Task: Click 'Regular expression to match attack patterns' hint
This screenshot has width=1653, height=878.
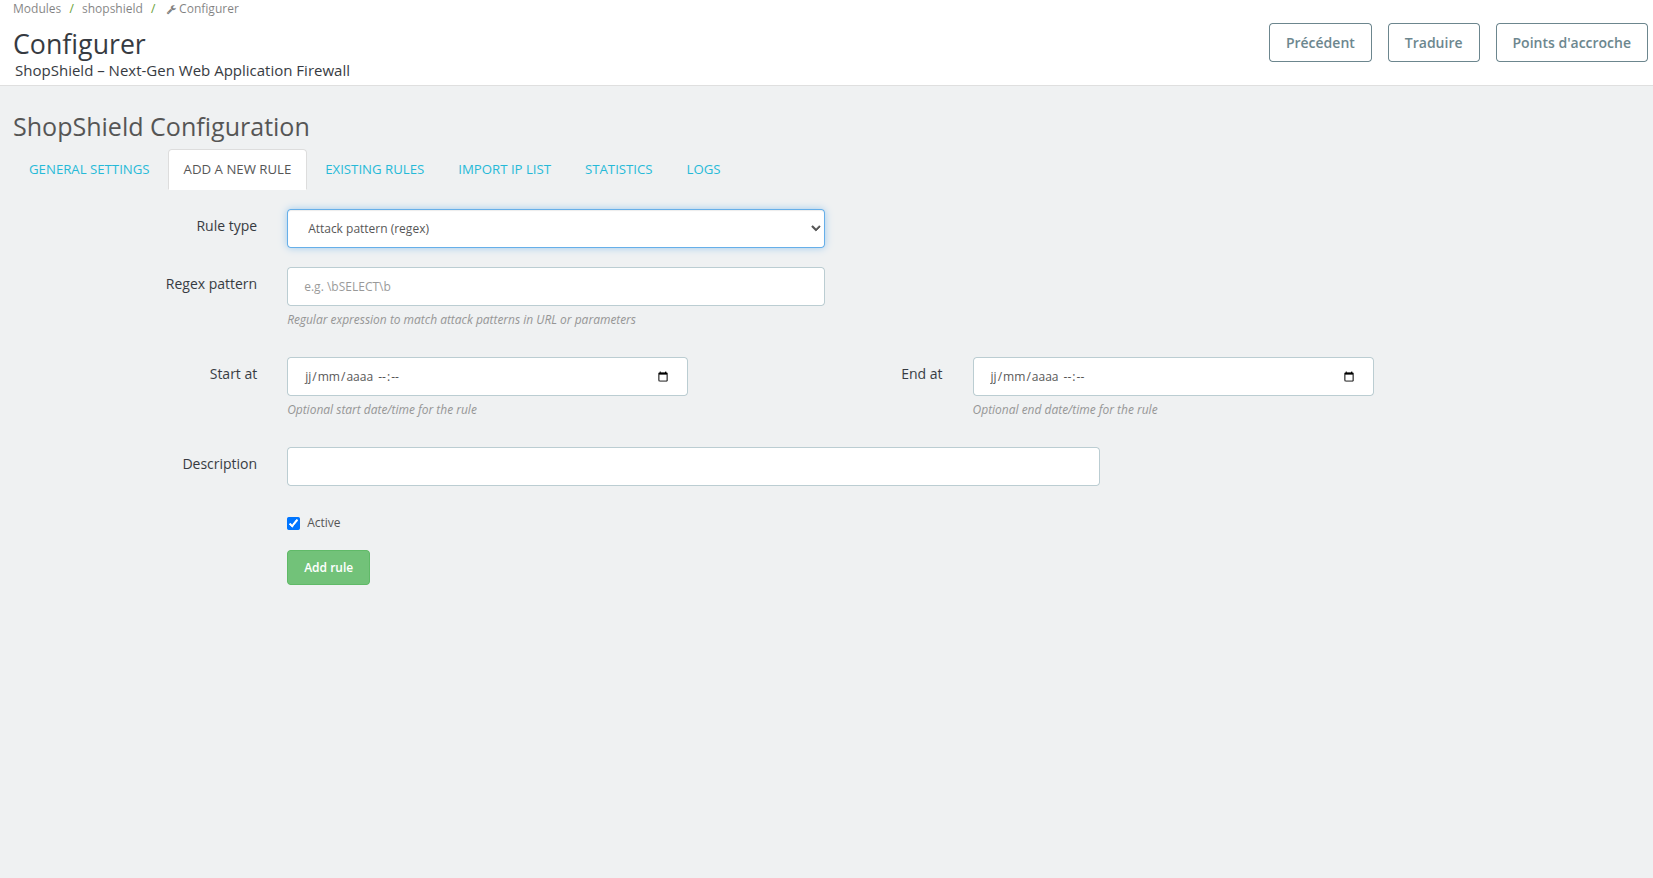Action: (461, 320)
